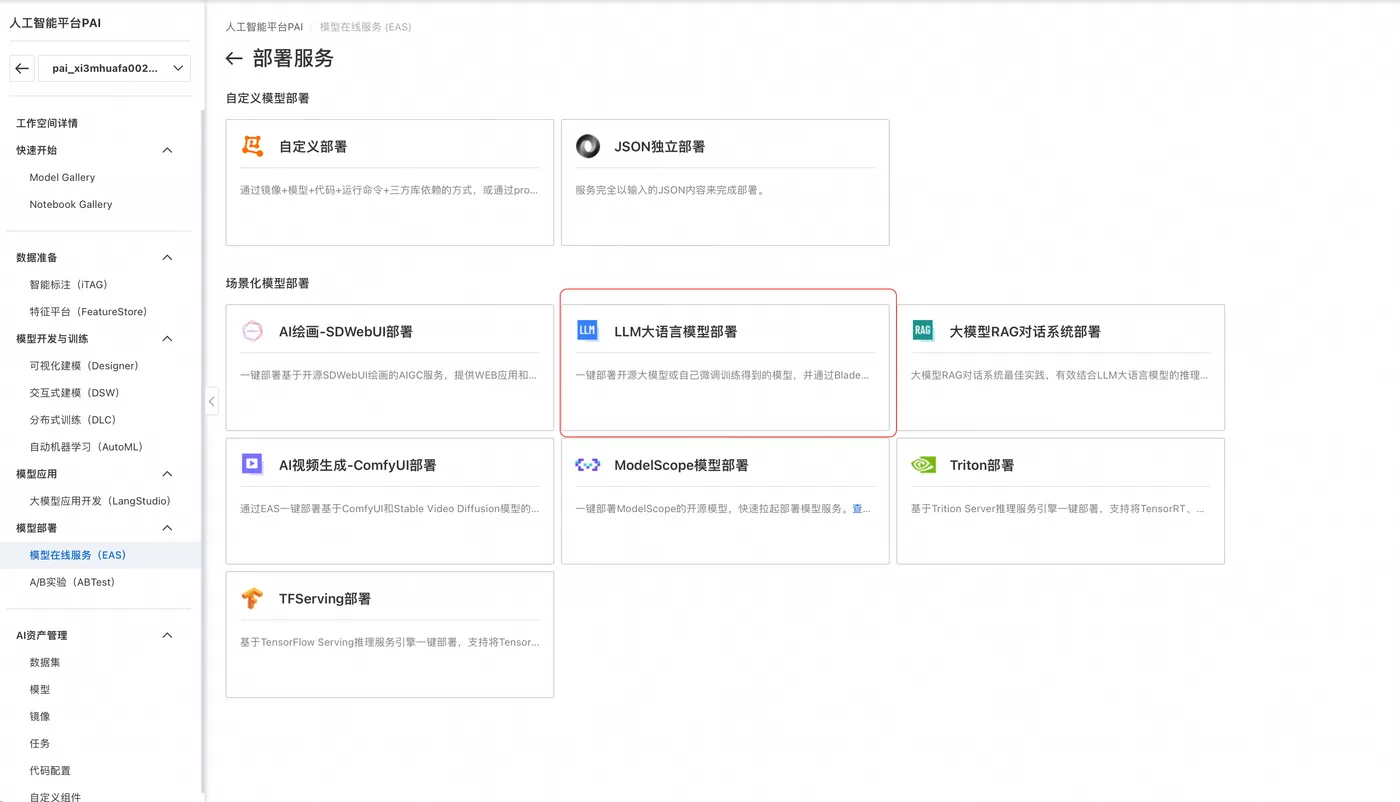The width and height of the screenshot is (1400, 802).
Task: Click description starting 基于TensorFlow Serving
Action: [x=389, y=642]
